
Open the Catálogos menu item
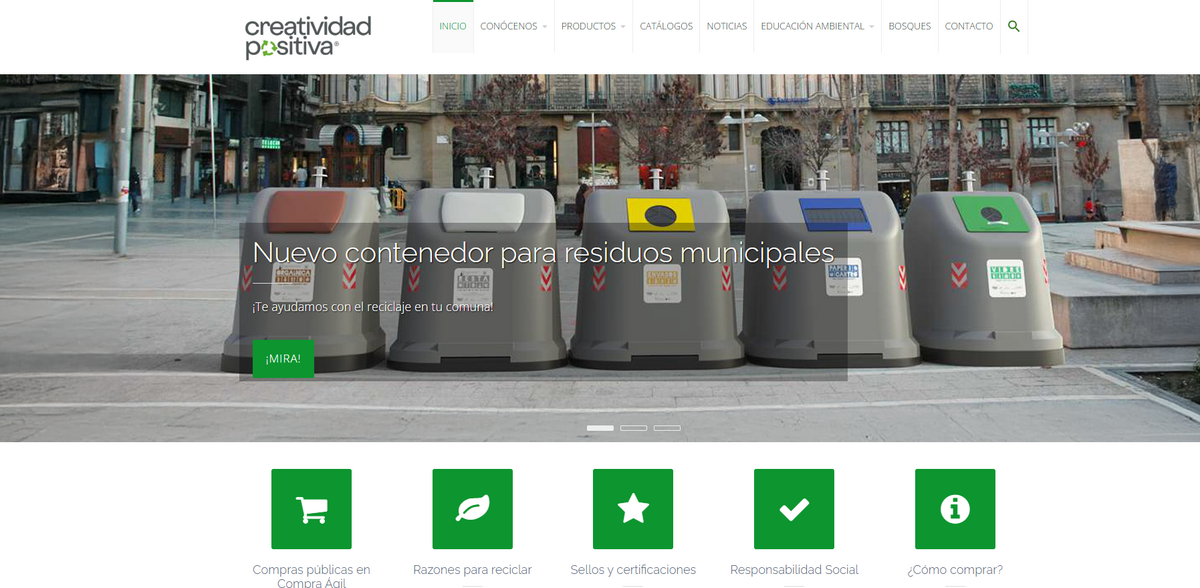click(666, 26)
